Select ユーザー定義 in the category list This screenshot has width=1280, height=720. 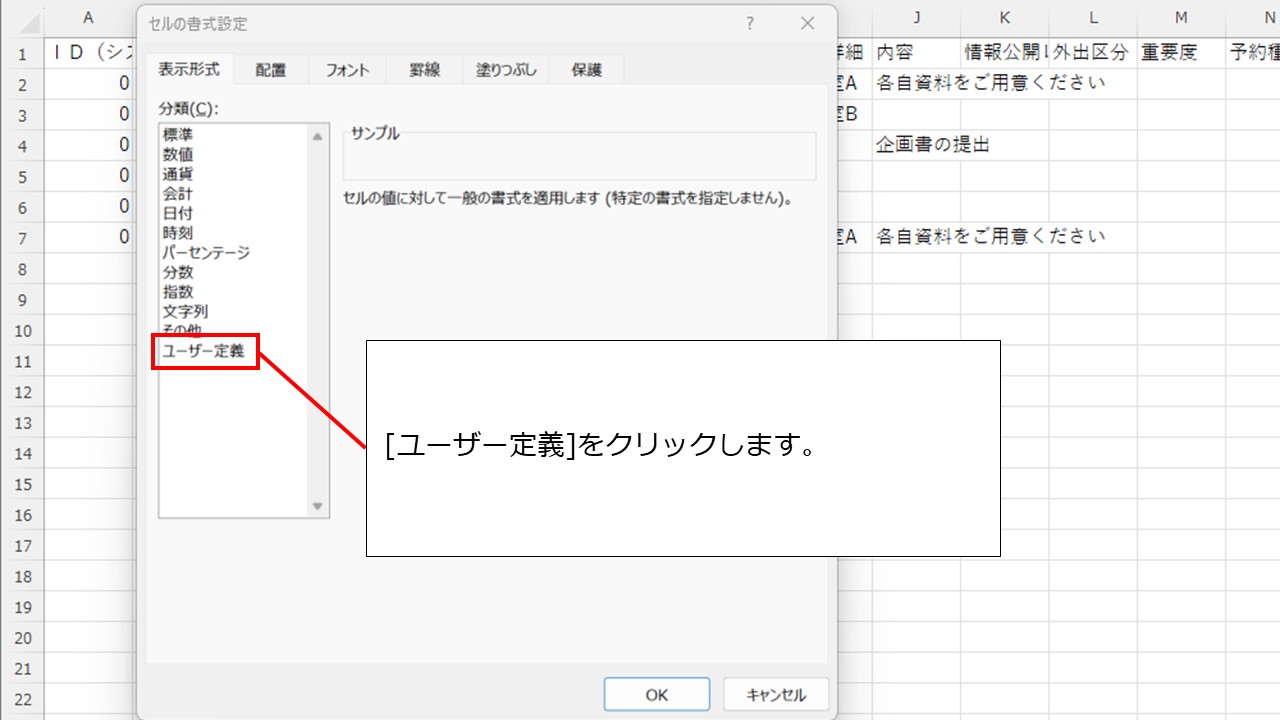click(x=204, y=351)
